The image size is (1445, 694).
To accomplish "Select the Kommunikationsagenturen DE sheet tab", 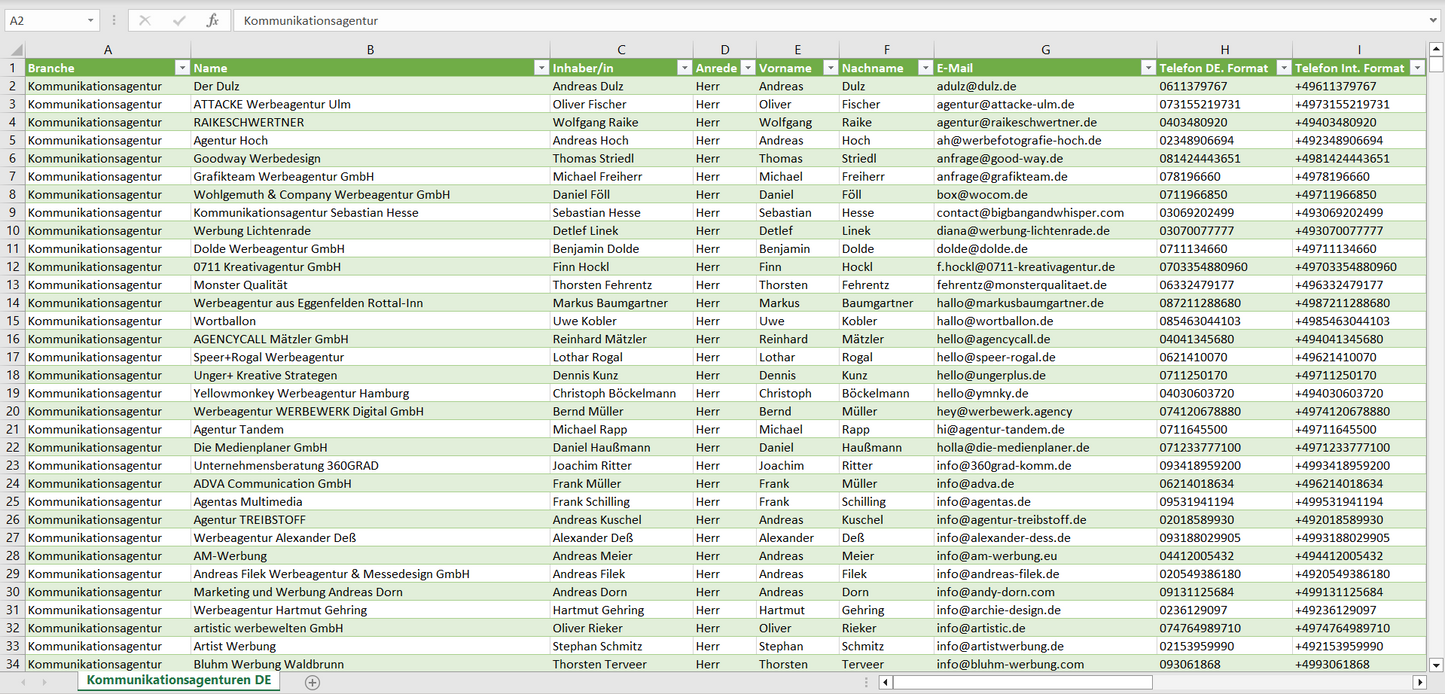I will click(x=179, y=680).
